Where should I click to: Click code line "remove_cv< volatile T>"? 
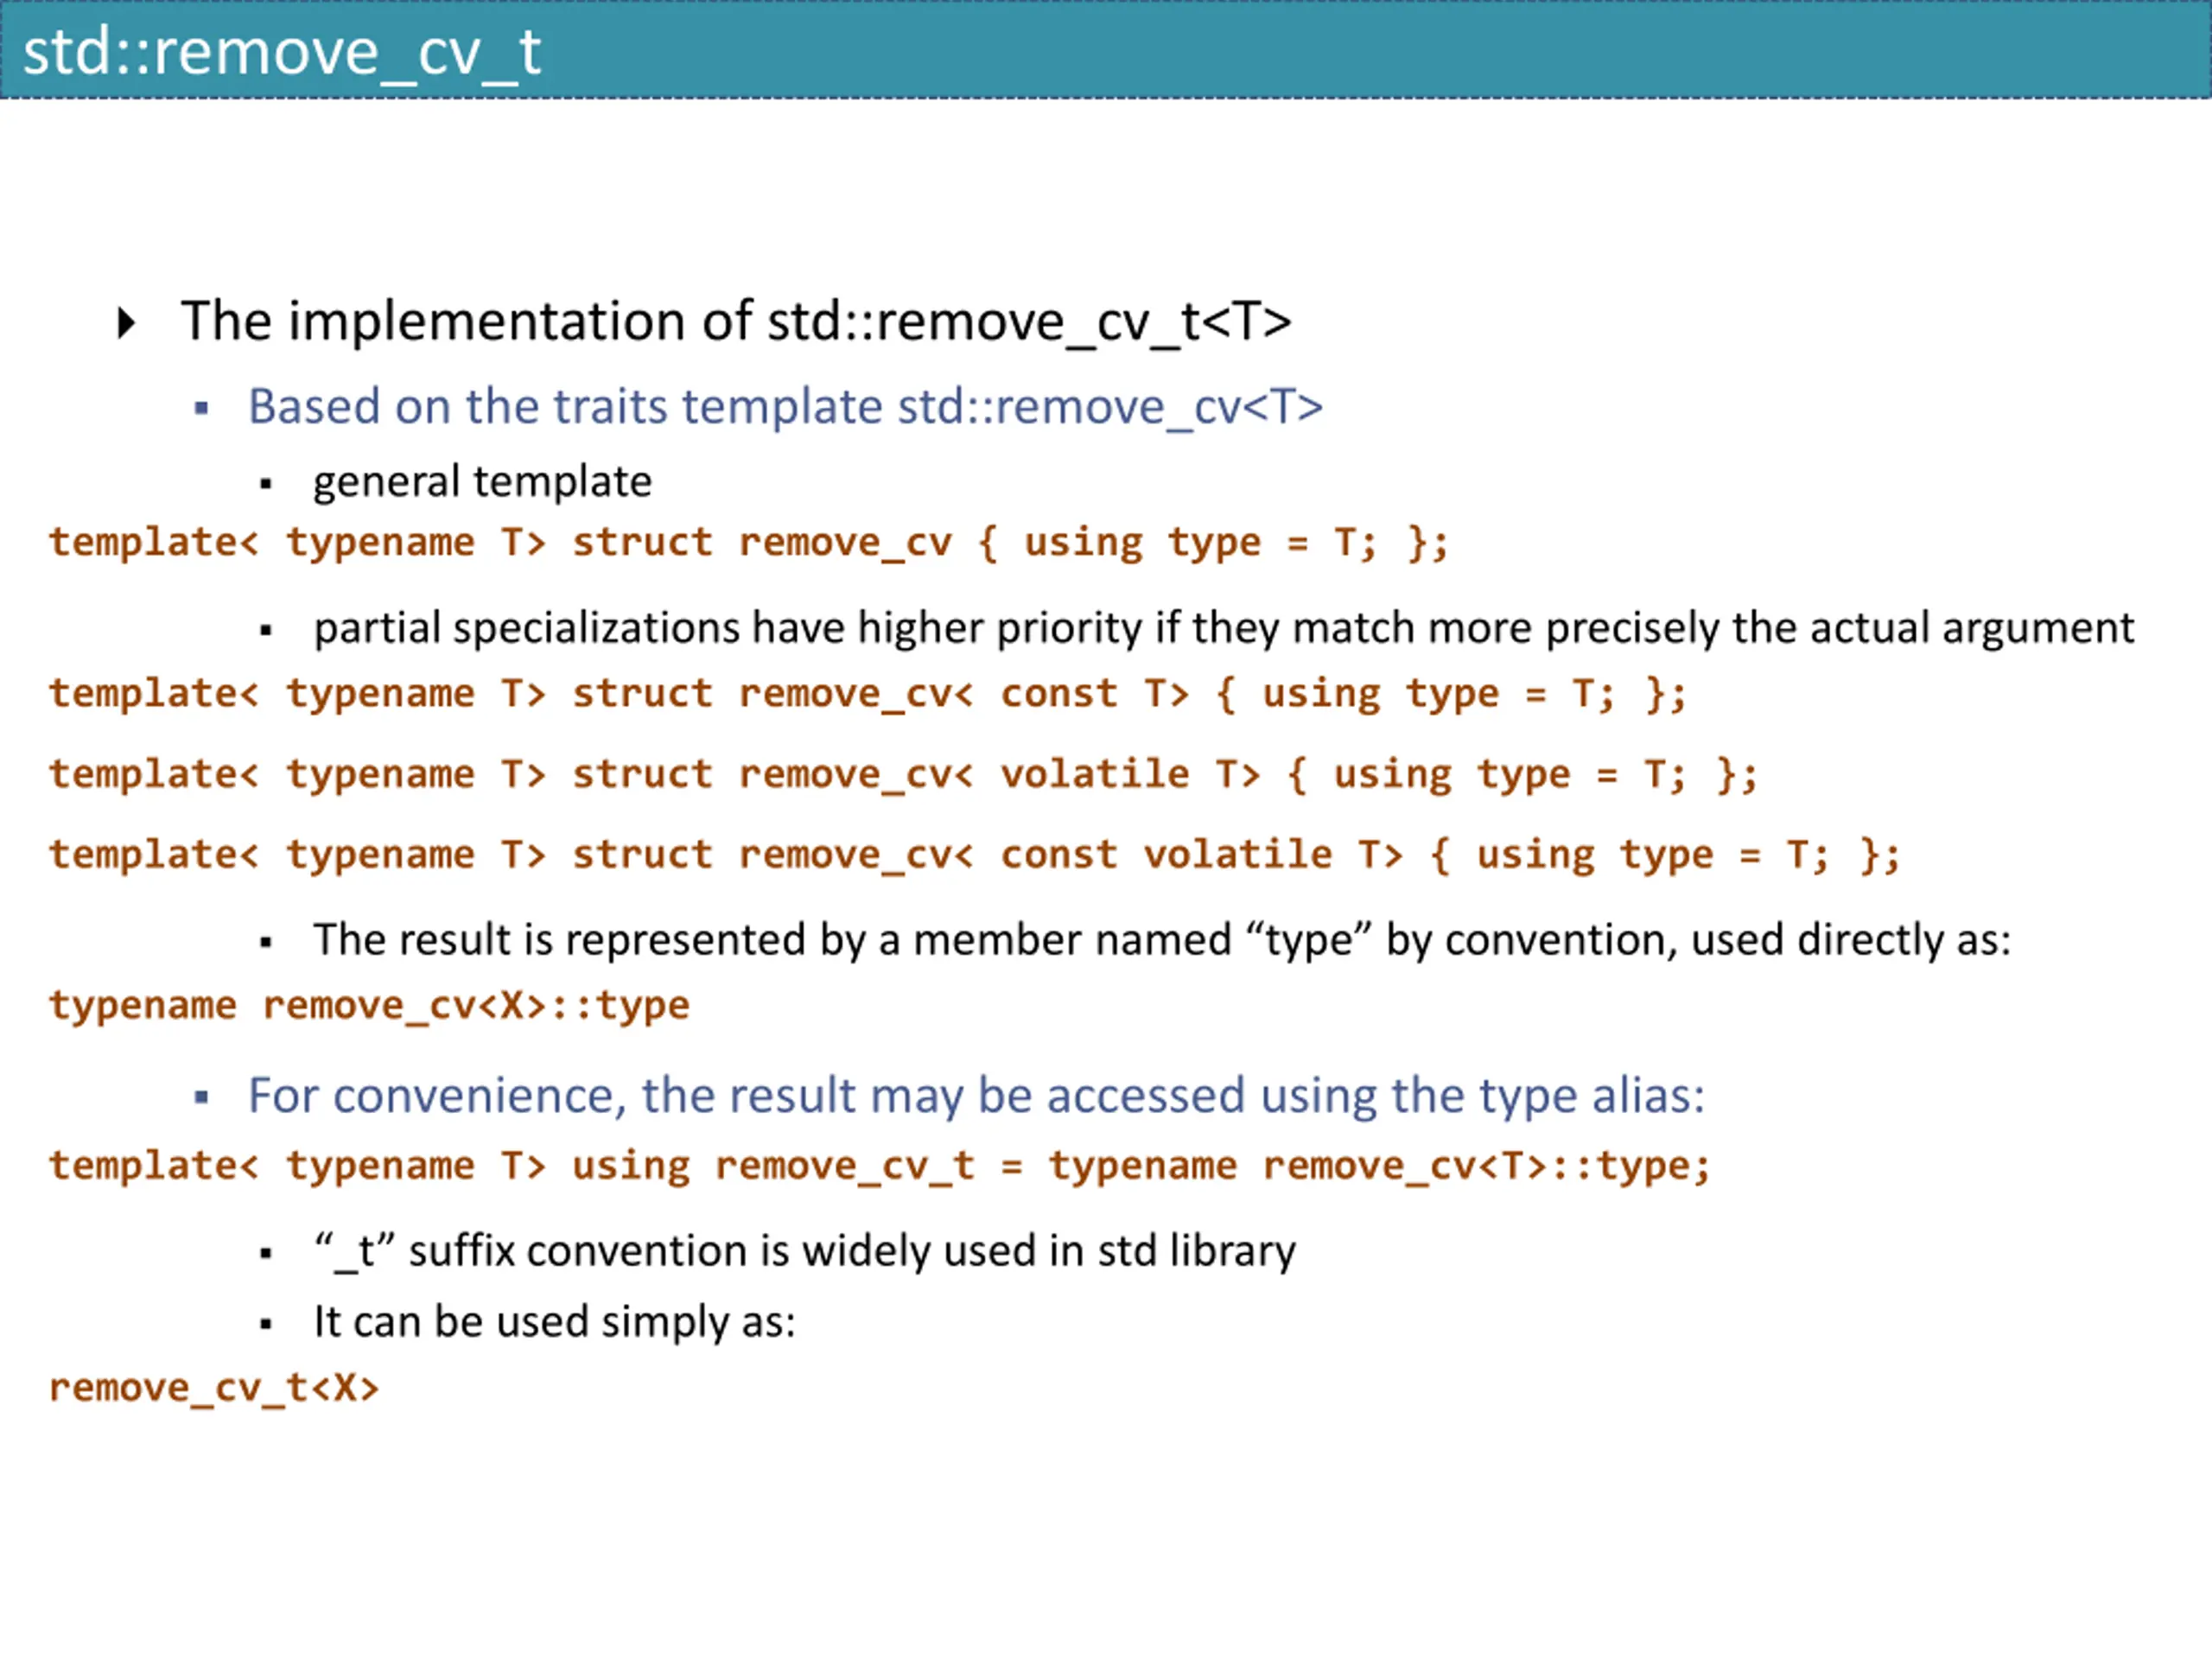903,775
